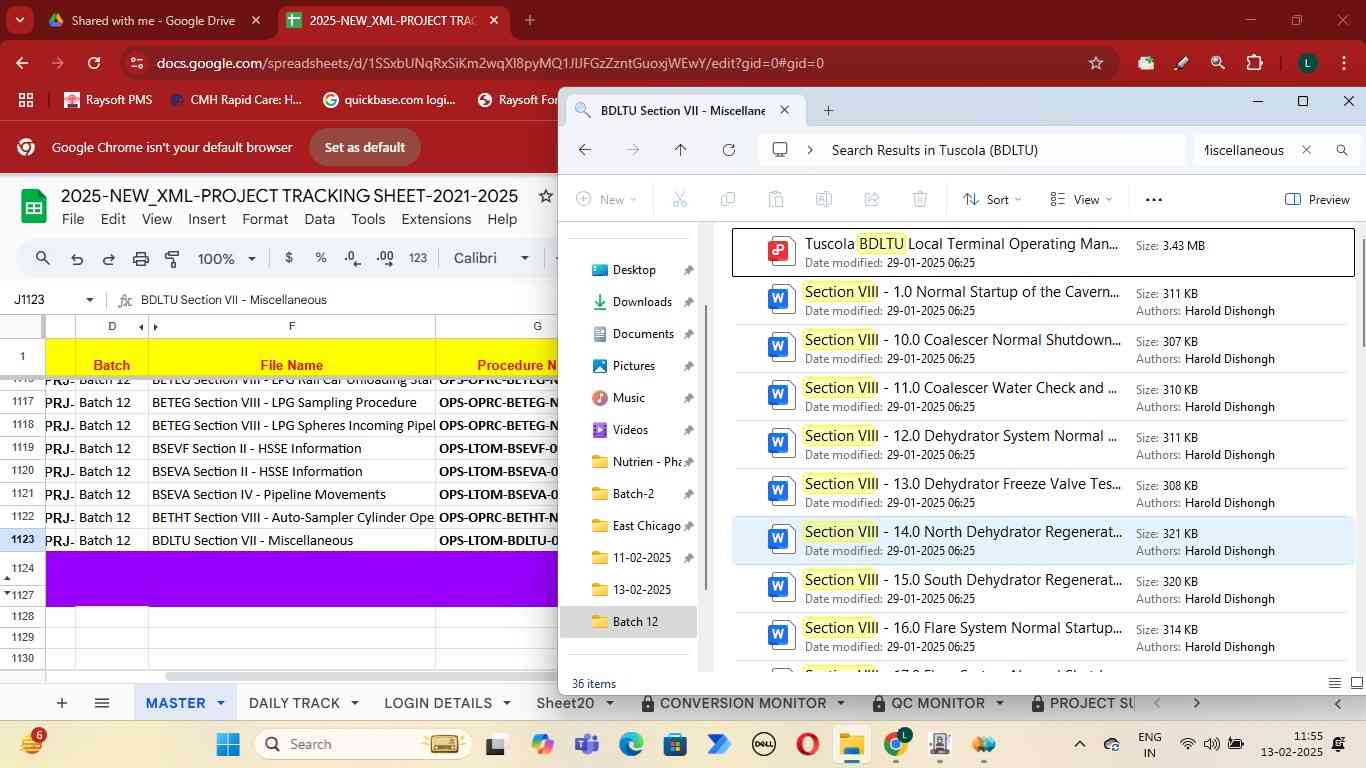Format as currency with dollar icon
The height and width of the screenshot is (768, 1366).
(x=289, y=258)
